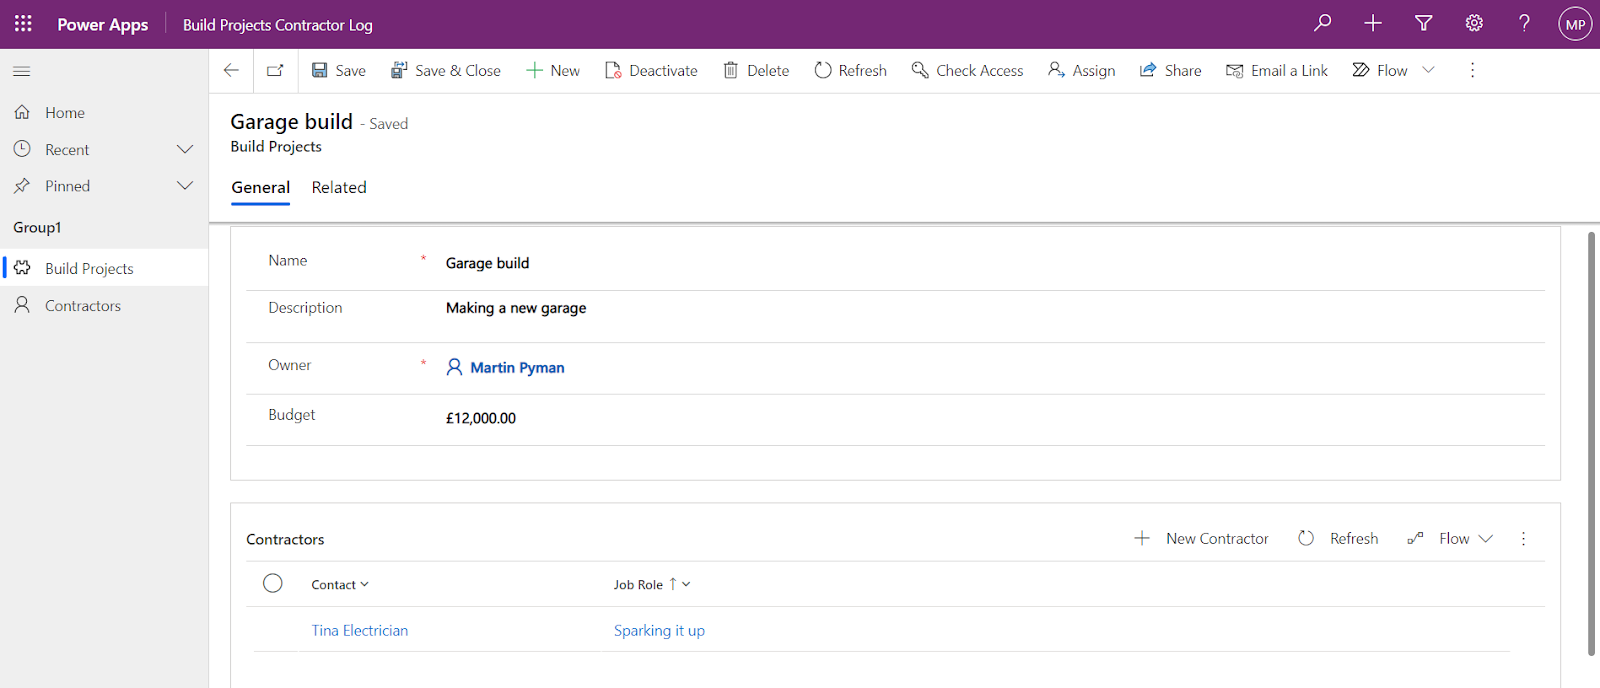The width and height of the screenshot is (1600, 688).
Task: Toggle the select all rows circle
Action: pos(272,583)
